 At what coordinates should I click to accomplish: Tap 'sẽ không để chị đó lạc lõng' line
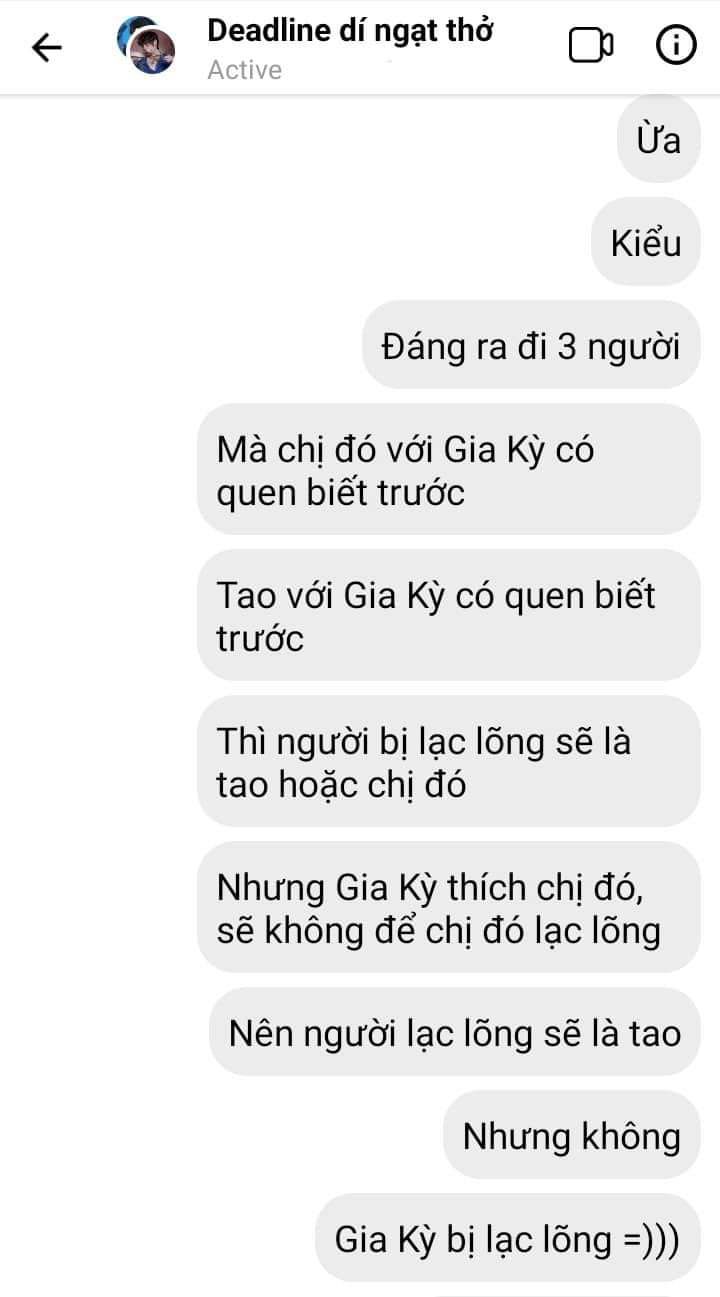439,931
